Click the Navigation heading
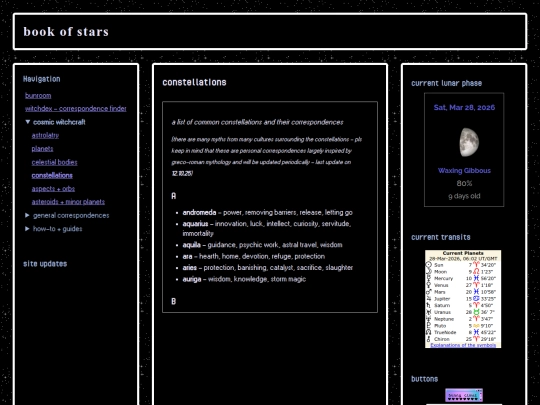The image size is (540, 405). pyautogui.click(x=41, y=79)
